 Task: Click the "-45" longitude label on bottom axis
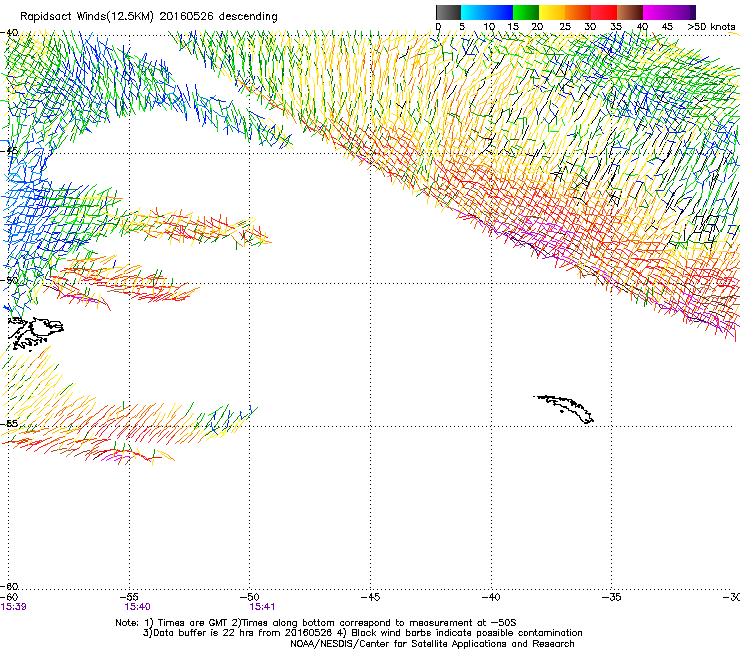click(370, 598)
